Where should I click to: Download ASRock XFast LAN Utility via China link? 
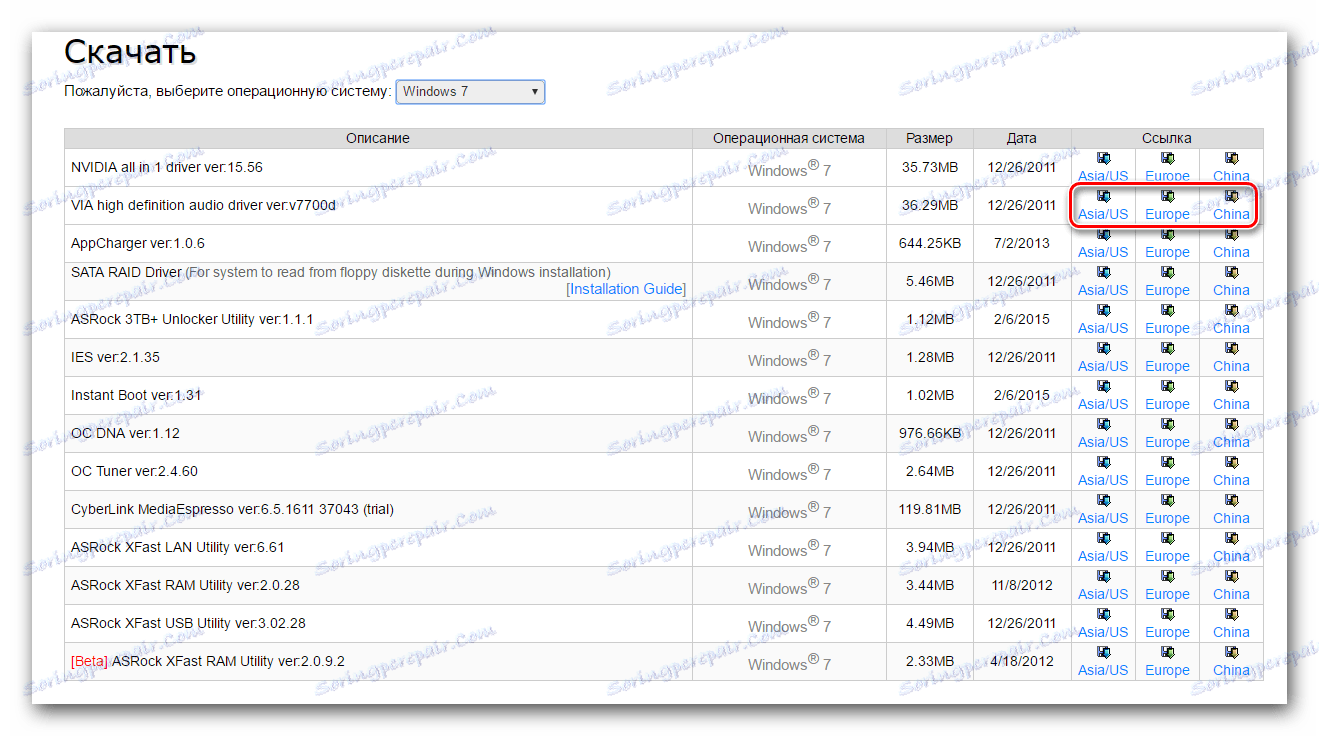(x=1231, y=556)
